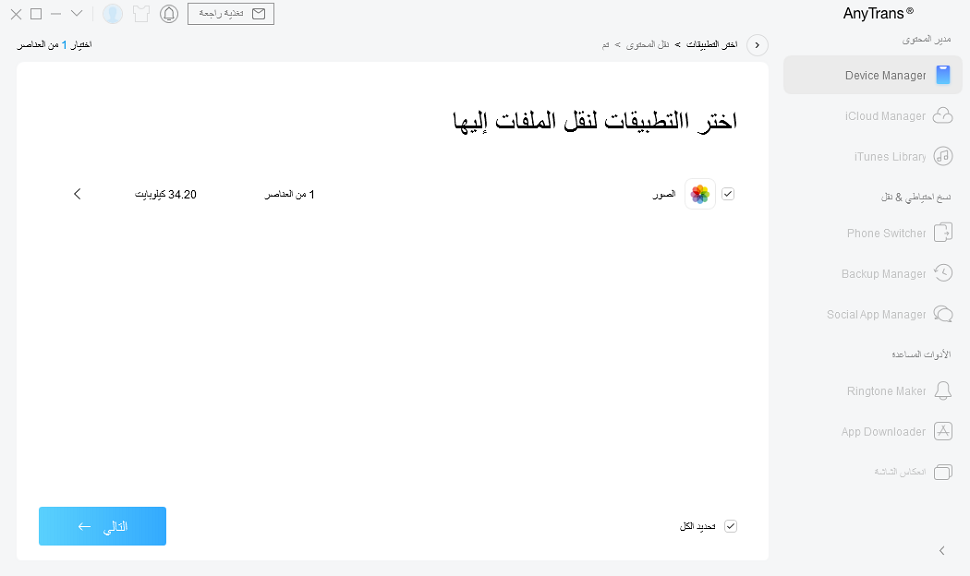Viewport: 970px width, 576px height.
Task: Open Backup Manager clock icon
Action: 943,273
